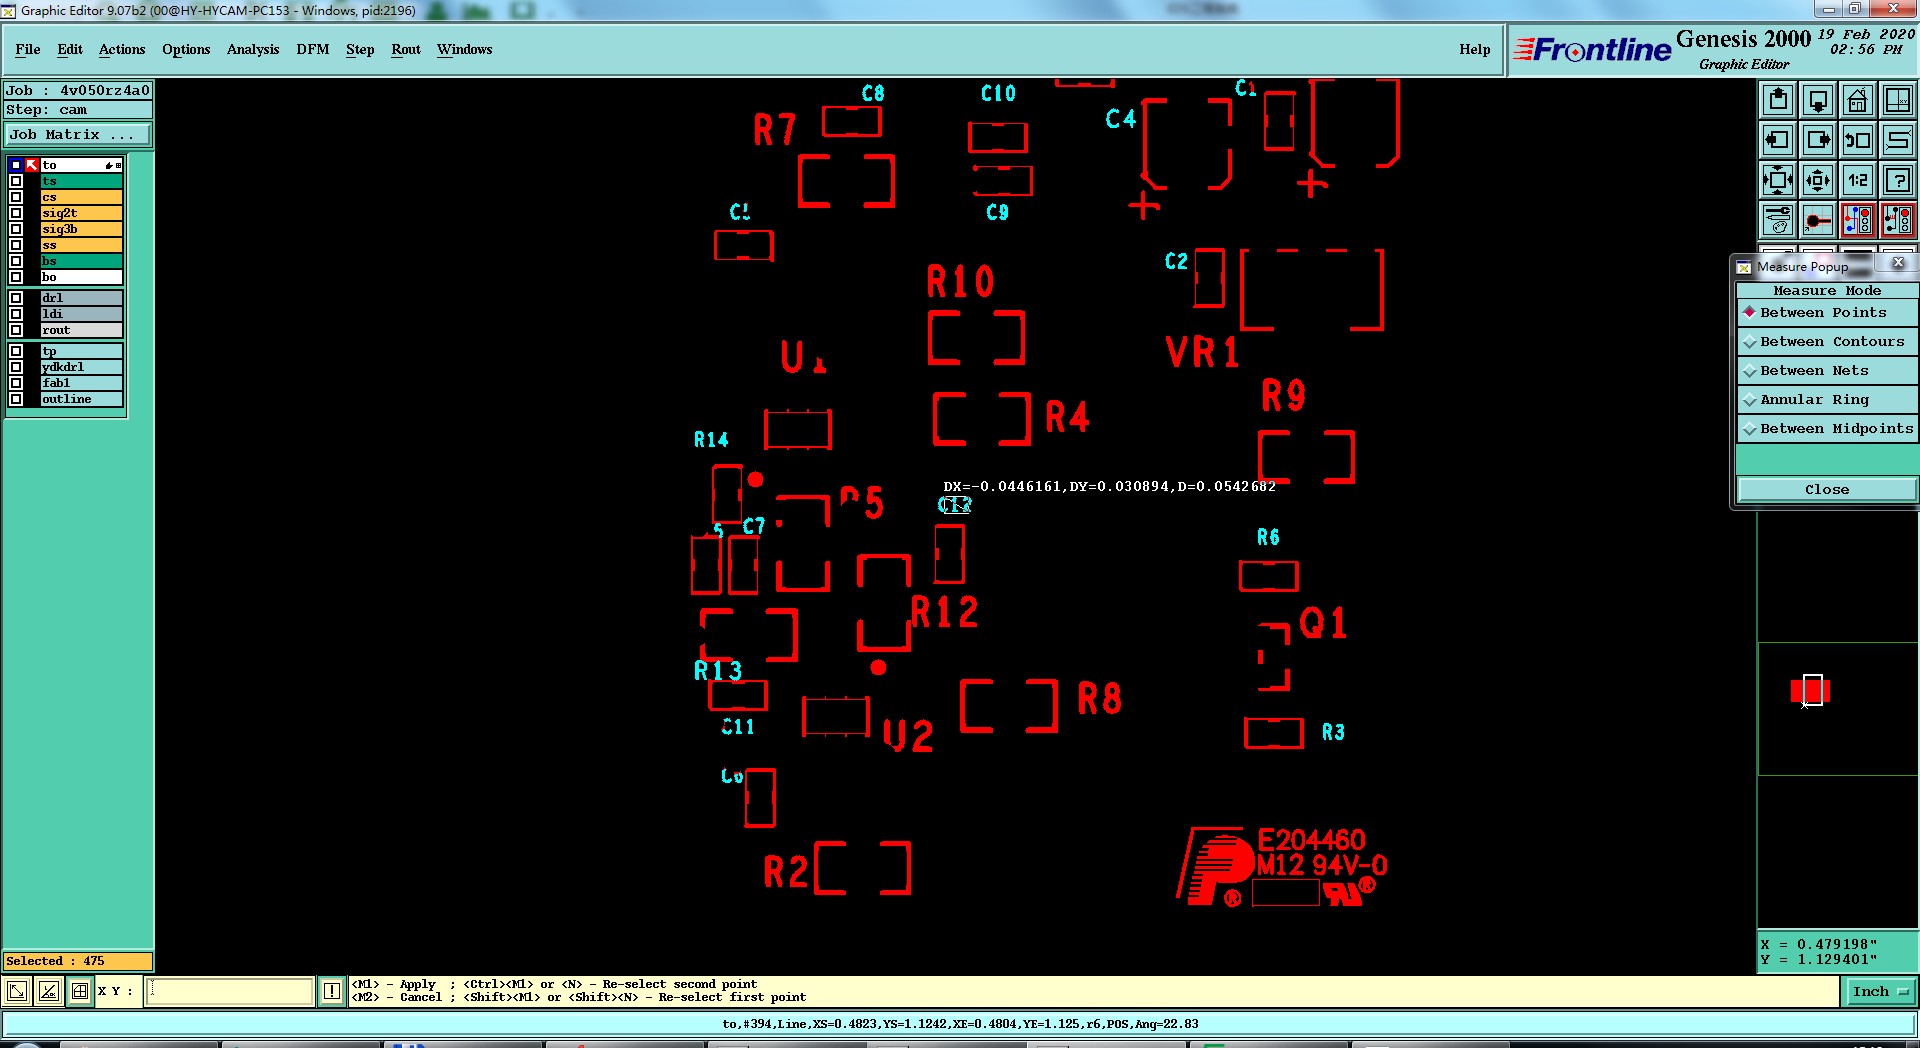1920x1048 pixels.
Task: Click the pan right icon
Action: (1818, 140)
